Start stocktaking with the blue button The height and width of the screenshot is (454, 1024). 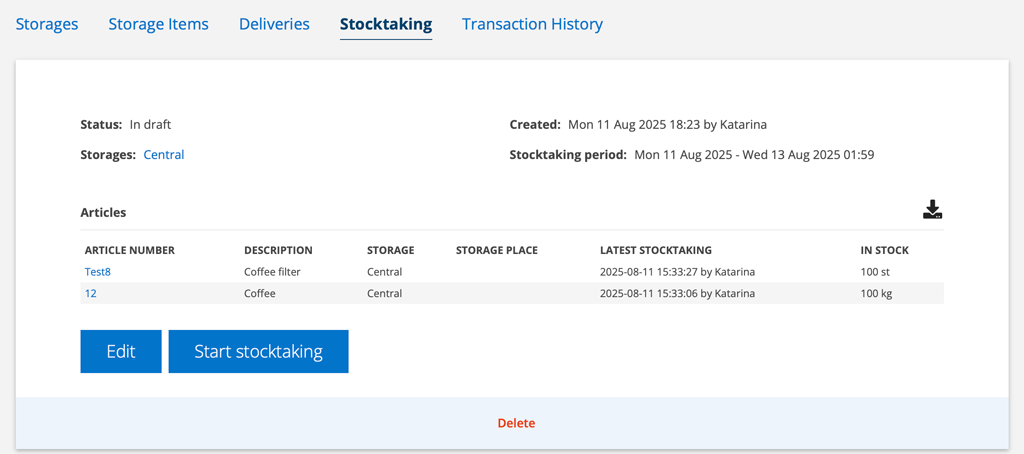click(259, 351)
